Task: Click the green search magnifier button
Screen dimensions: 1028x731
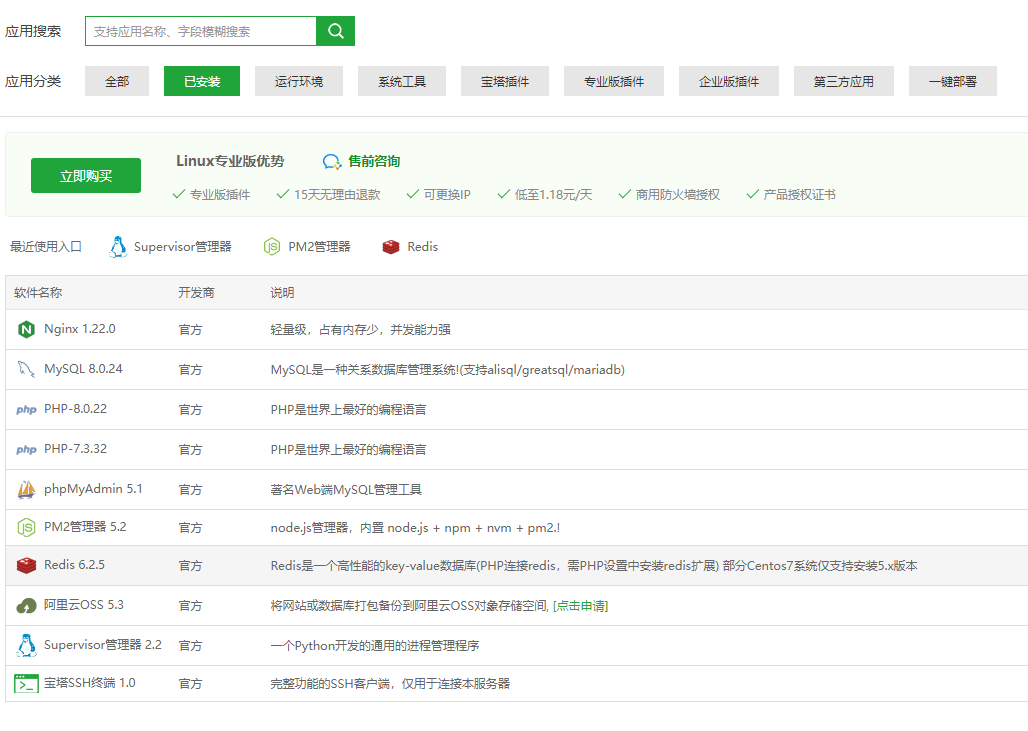Action: (x=335, y=31)
